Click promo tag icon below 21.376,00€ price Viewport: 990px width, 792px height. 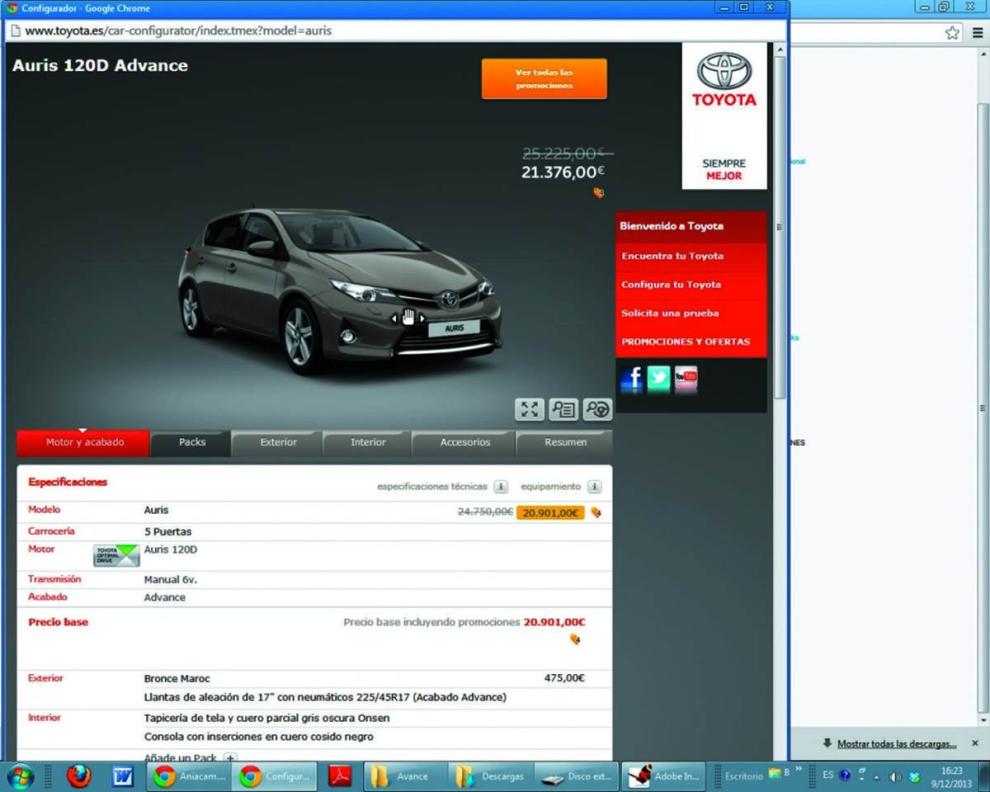click(x=599, y=193)
